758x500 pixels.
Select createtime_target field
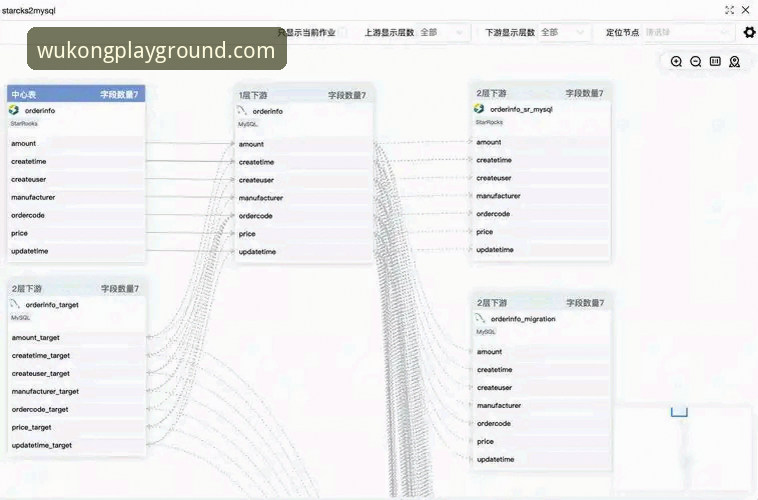[76, 355]
